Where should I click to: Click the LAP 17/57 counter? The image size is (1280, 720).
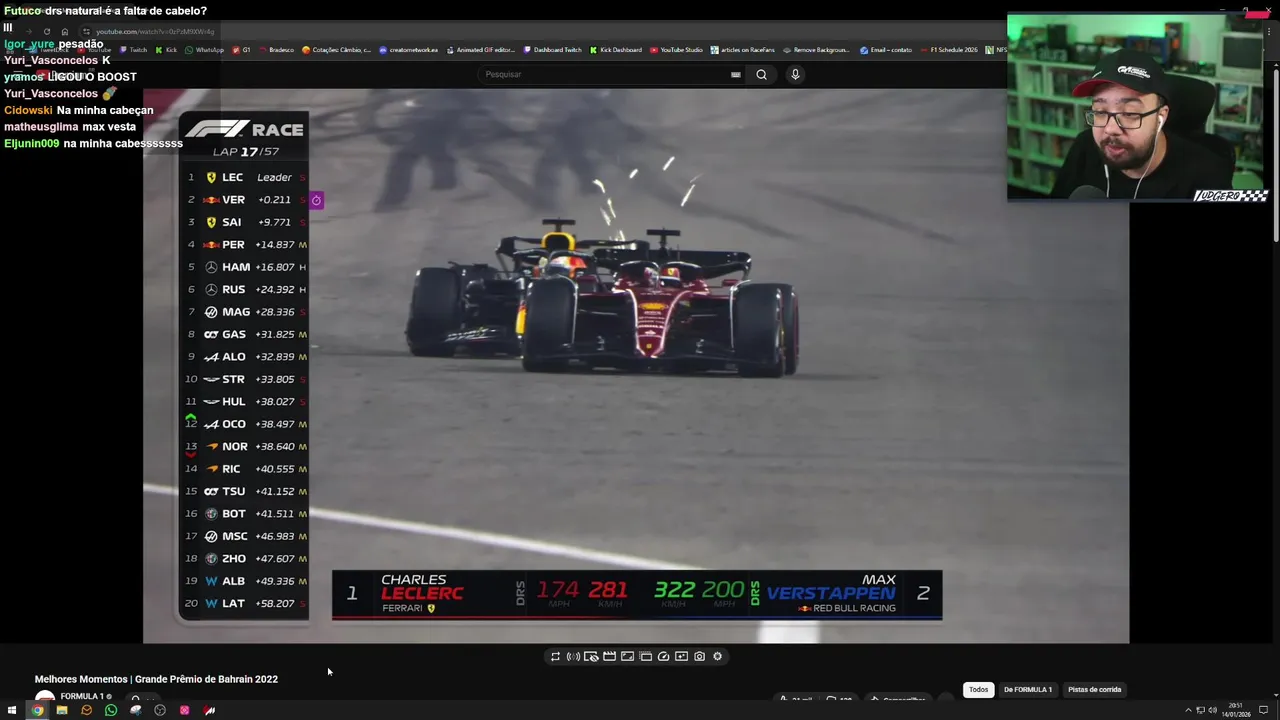coord(246,152)
